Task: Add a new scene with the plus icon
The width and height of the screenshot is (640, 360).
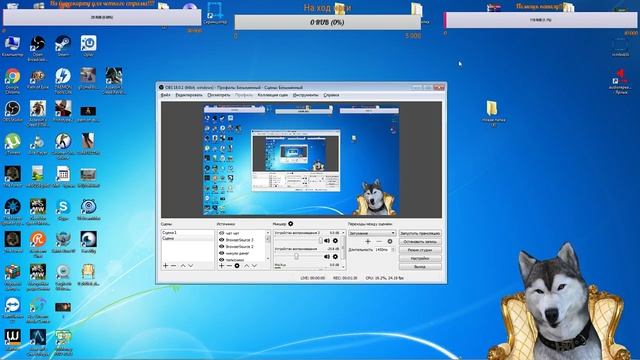Action: [166, 266]
